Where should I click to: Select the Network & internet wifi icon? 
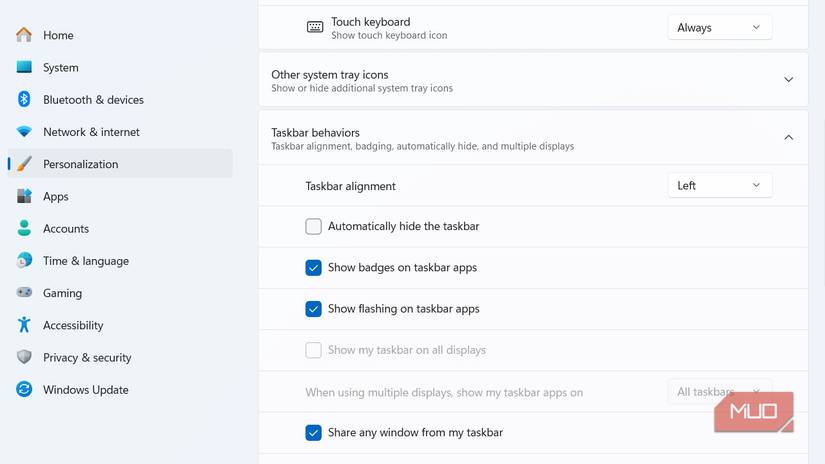point(24,132)
